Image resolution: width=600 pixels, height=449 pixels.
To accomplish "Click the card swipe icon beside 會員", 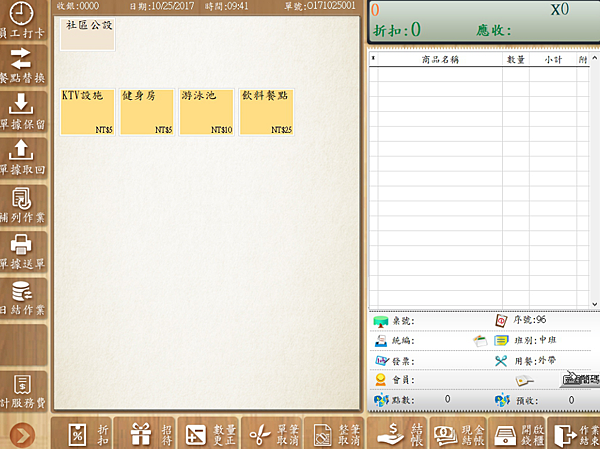I will coord(524,380).
